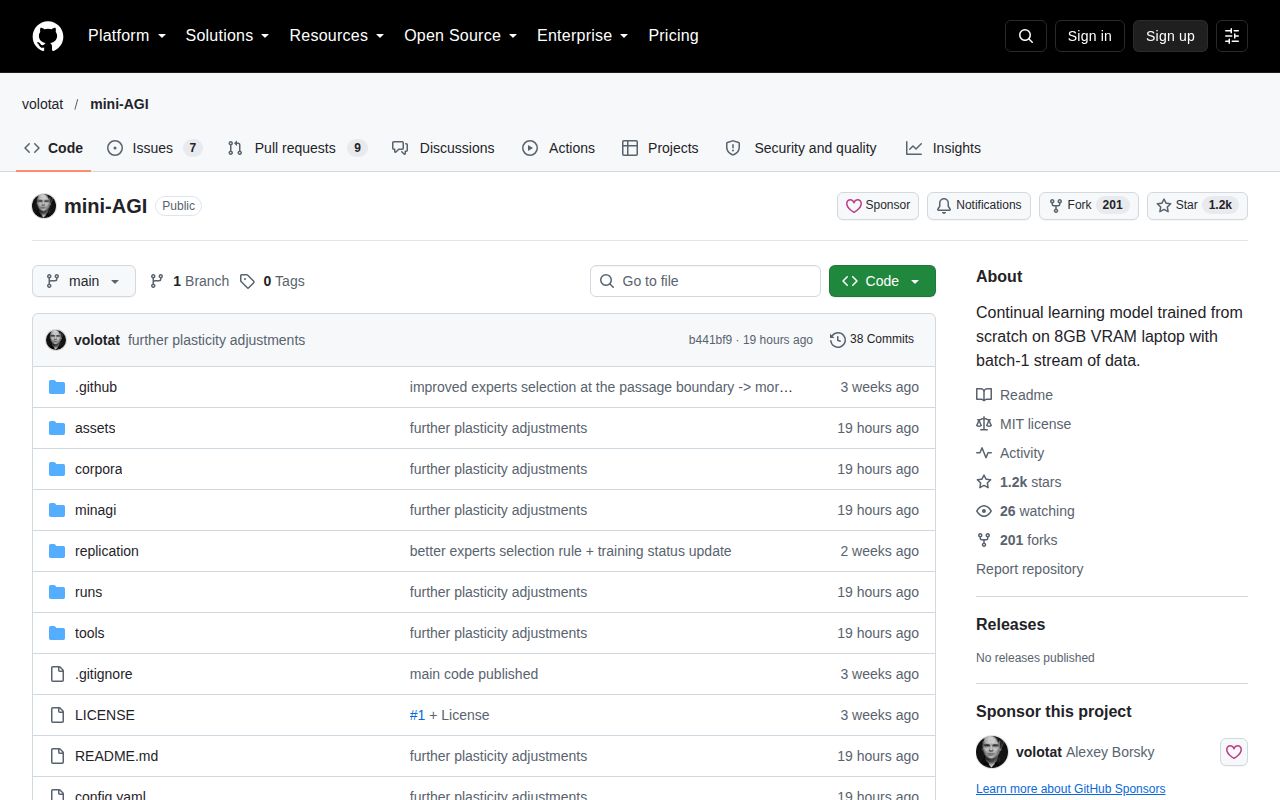Open the volotat owner link in breadcrumb
The height and width of the screenshot is (800, 1280).
click(43, 104)
